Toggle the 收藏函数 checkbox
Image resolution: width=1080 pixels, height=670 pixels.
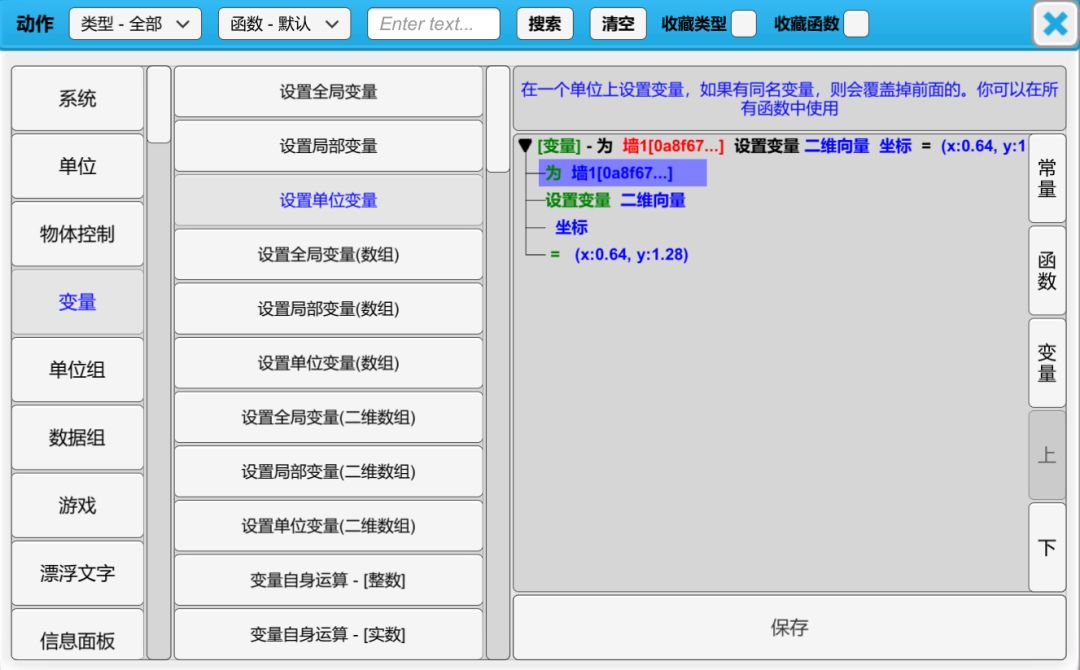tap(855, 24)
